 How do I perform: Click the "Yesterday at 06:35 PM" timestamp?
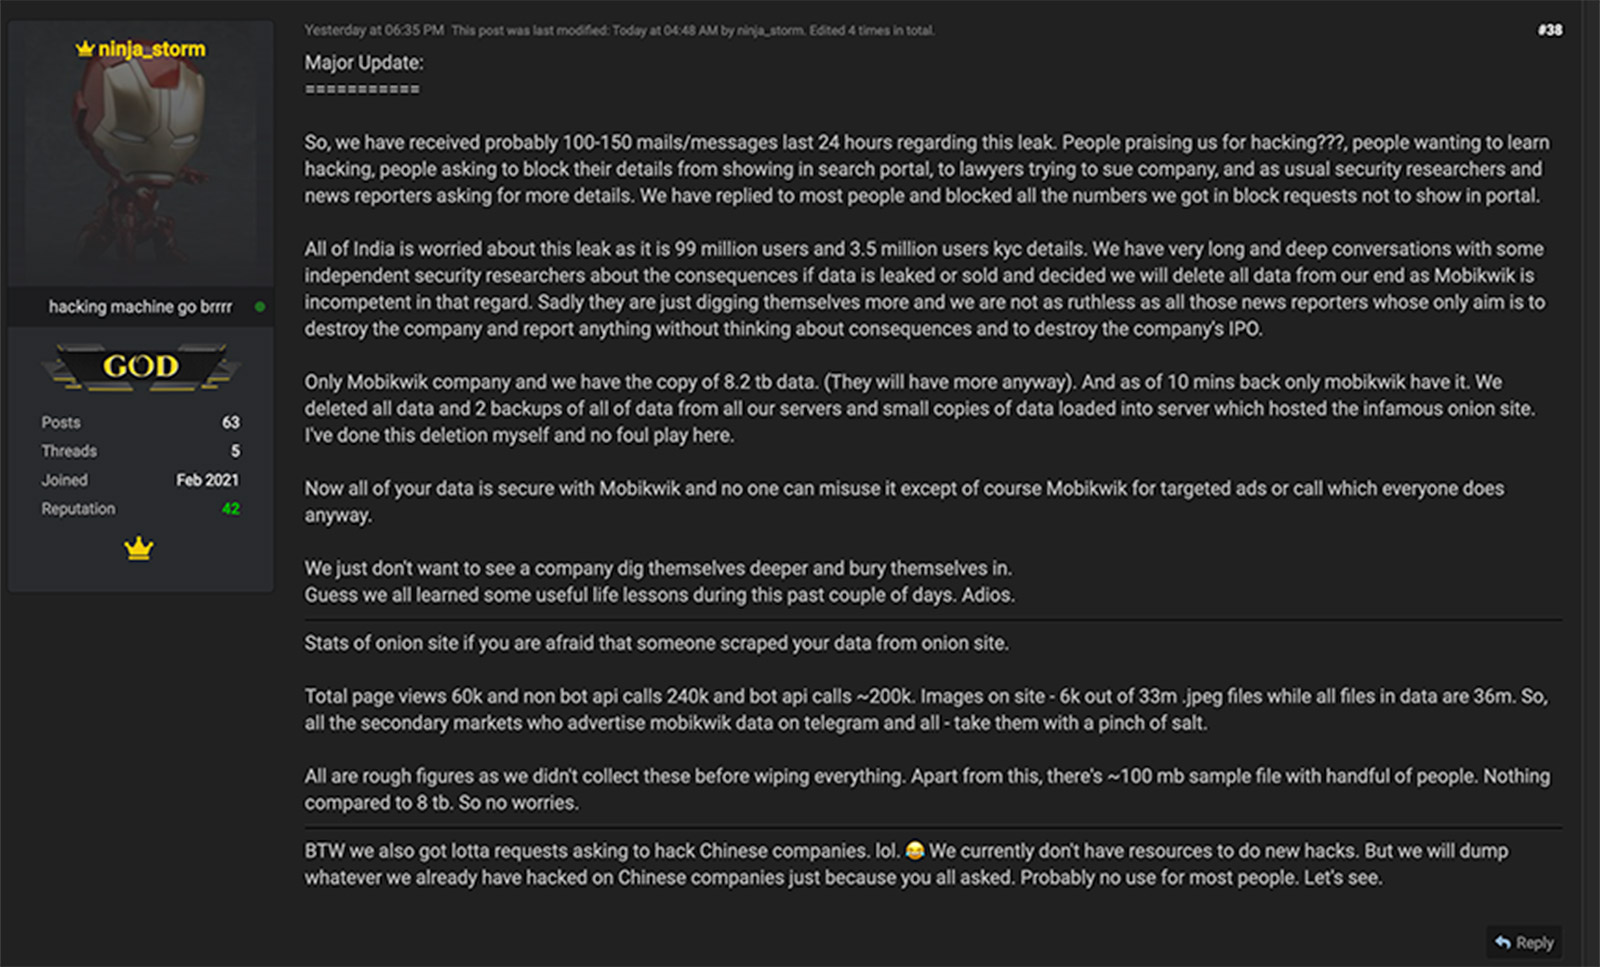[x=374, y=30]
